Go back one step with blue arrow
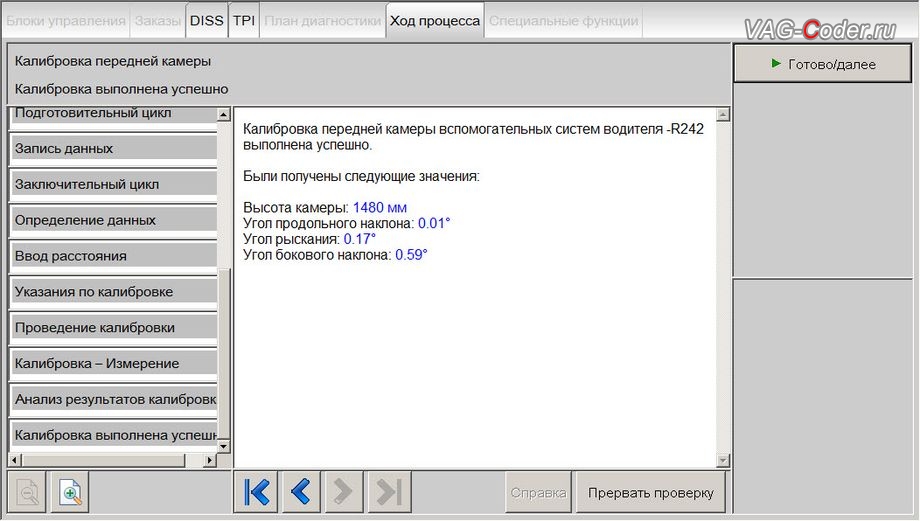 (x=300, y=492)
